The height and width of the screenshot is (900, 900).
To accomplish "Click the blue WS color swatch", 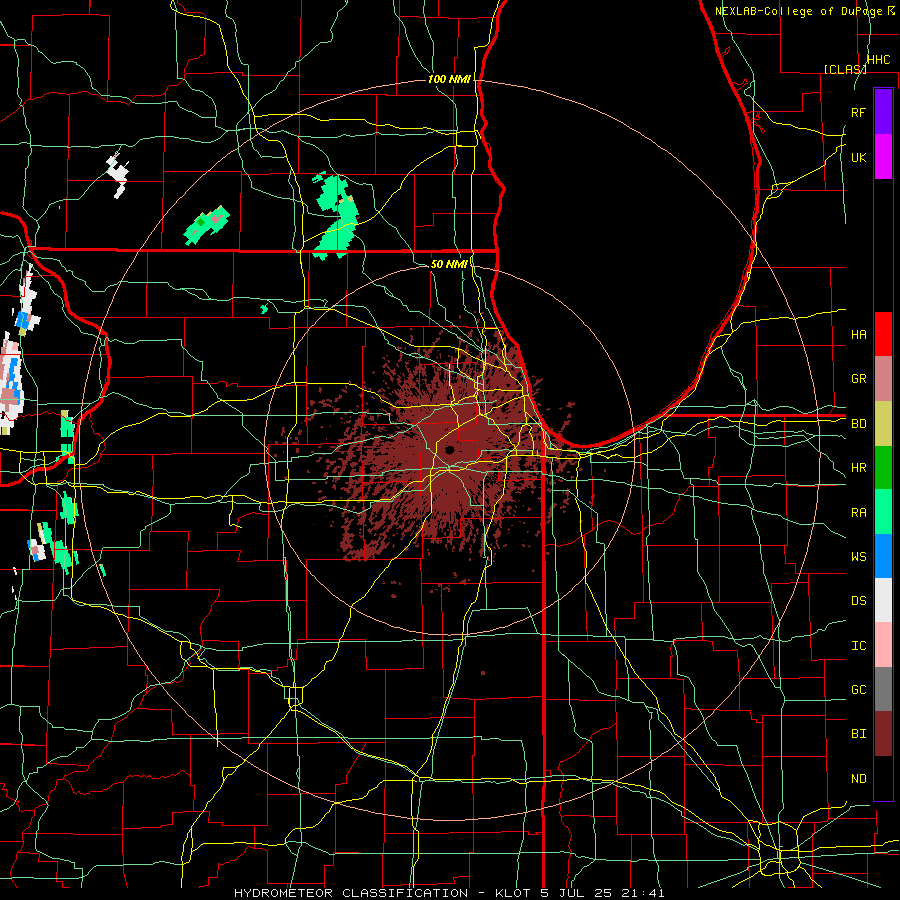I will [883, 556].
